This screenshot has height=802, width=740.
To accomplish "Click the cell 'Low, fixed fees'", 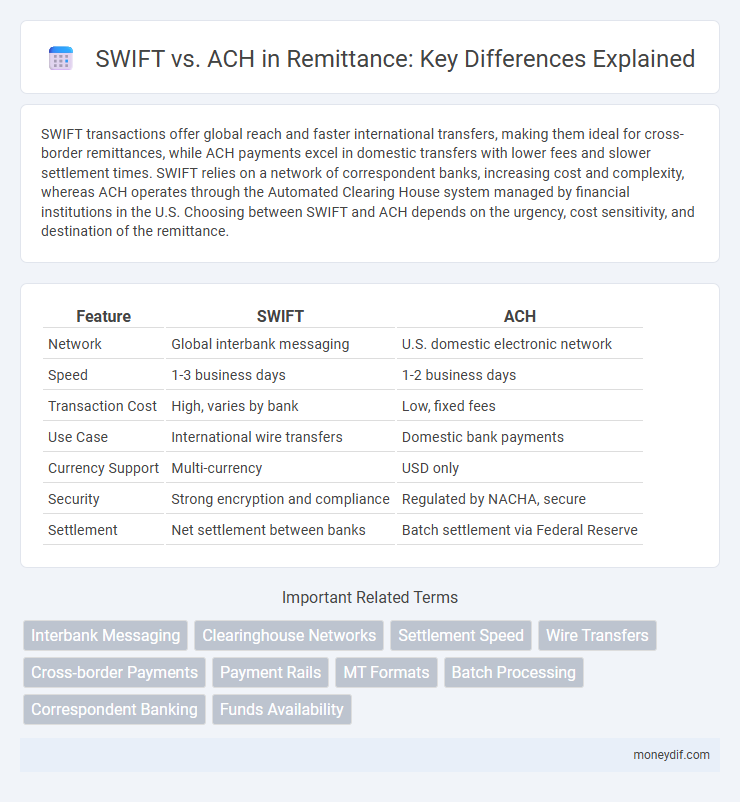I will [x=449, y=406].
